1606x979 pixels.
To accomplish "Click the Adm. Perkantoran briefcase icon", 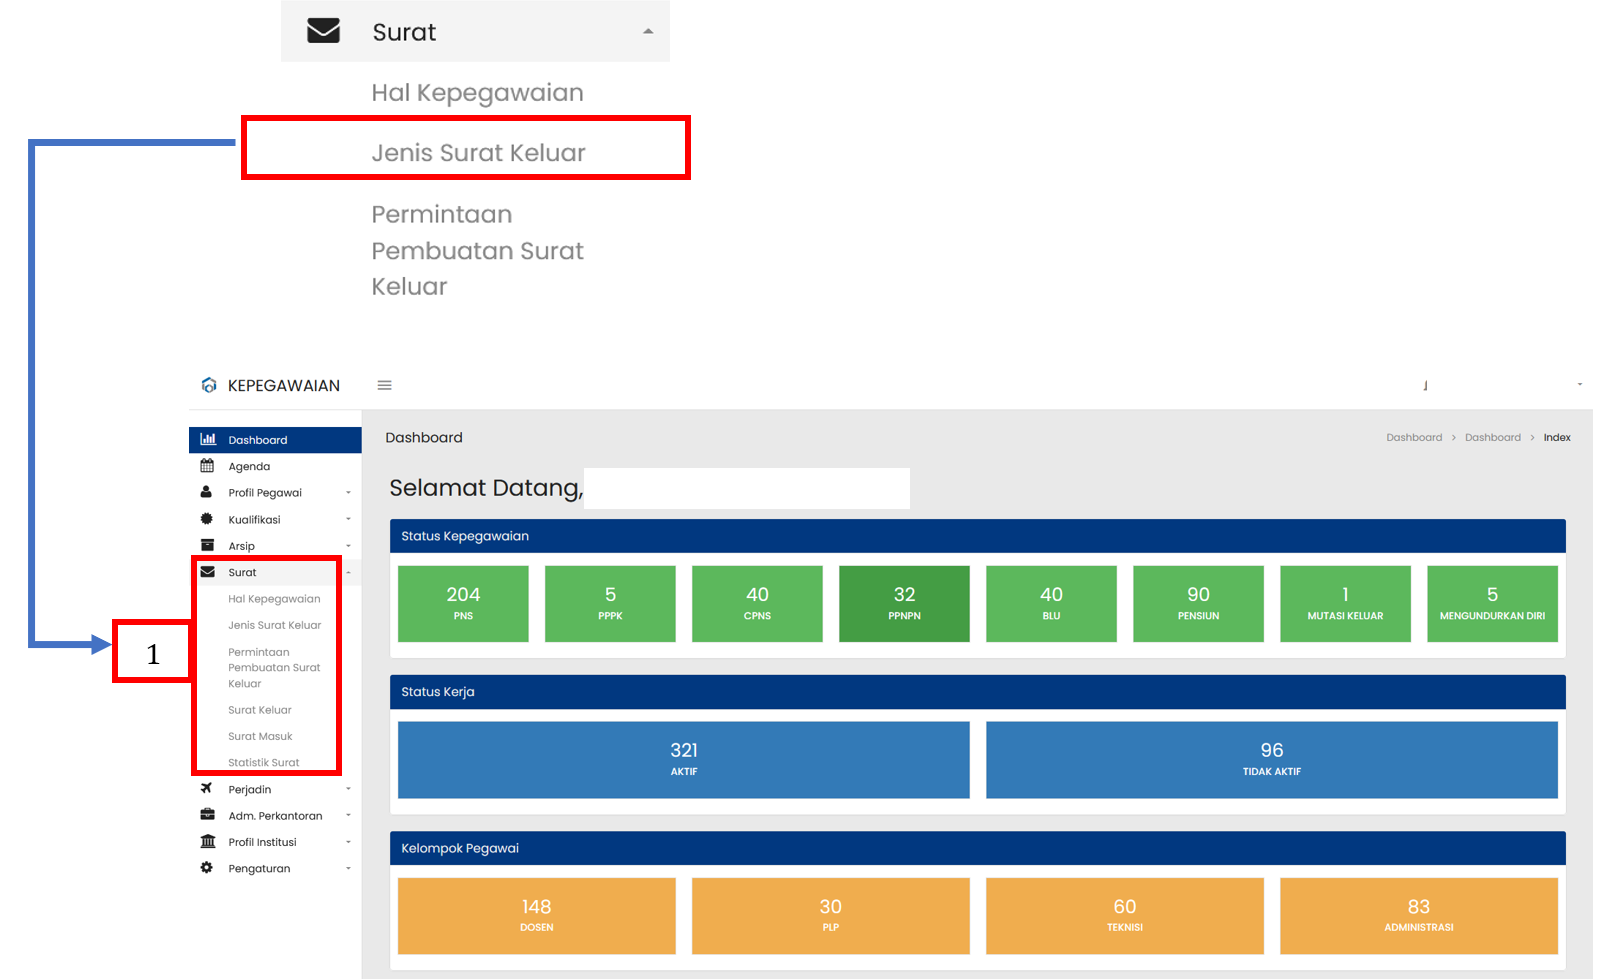I will click(207, 814).
